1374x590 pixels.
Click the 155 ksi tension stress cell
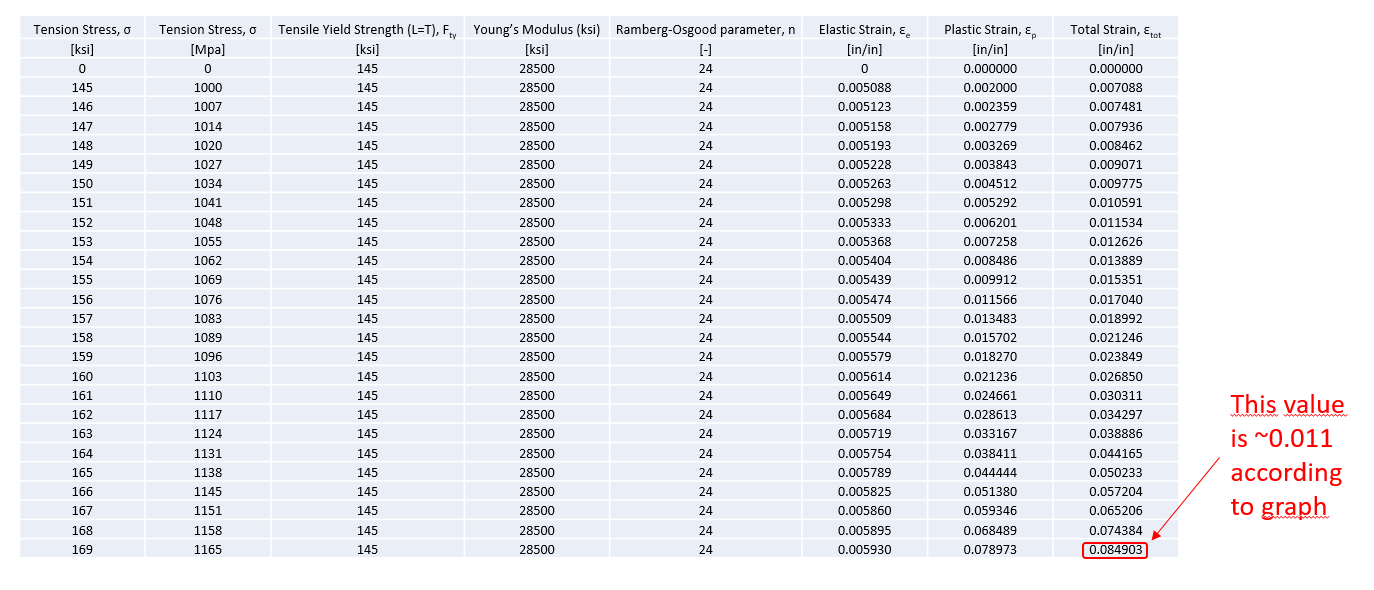[x=82, y=280]
